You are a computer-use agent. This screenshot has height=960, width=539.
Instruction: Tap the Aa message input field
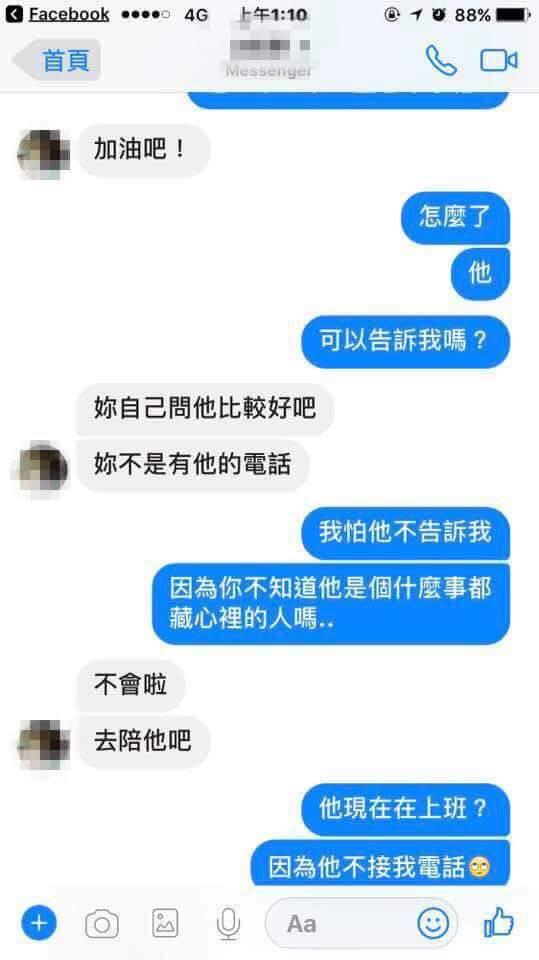coord(361,923)
